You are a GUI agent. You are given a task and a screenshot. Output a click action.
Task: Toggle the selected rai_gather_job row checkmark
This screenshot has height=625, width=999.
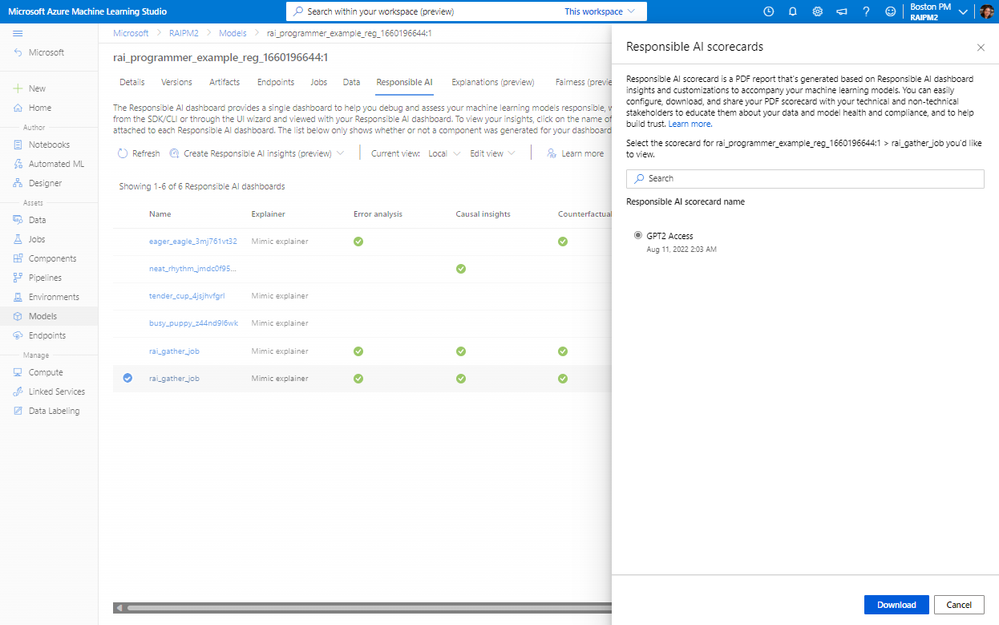tap(127, 378)
